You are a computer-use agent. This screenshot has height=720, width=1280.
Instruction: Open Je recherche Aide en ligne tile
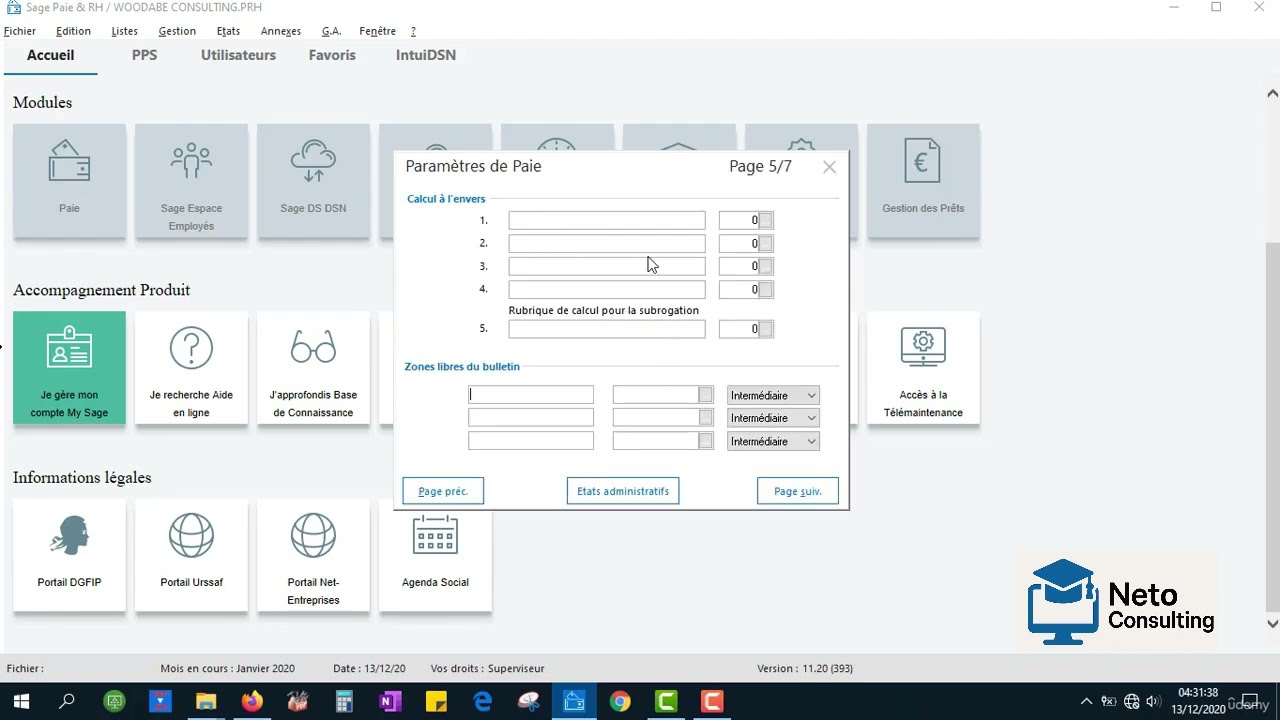coord(191,368)
